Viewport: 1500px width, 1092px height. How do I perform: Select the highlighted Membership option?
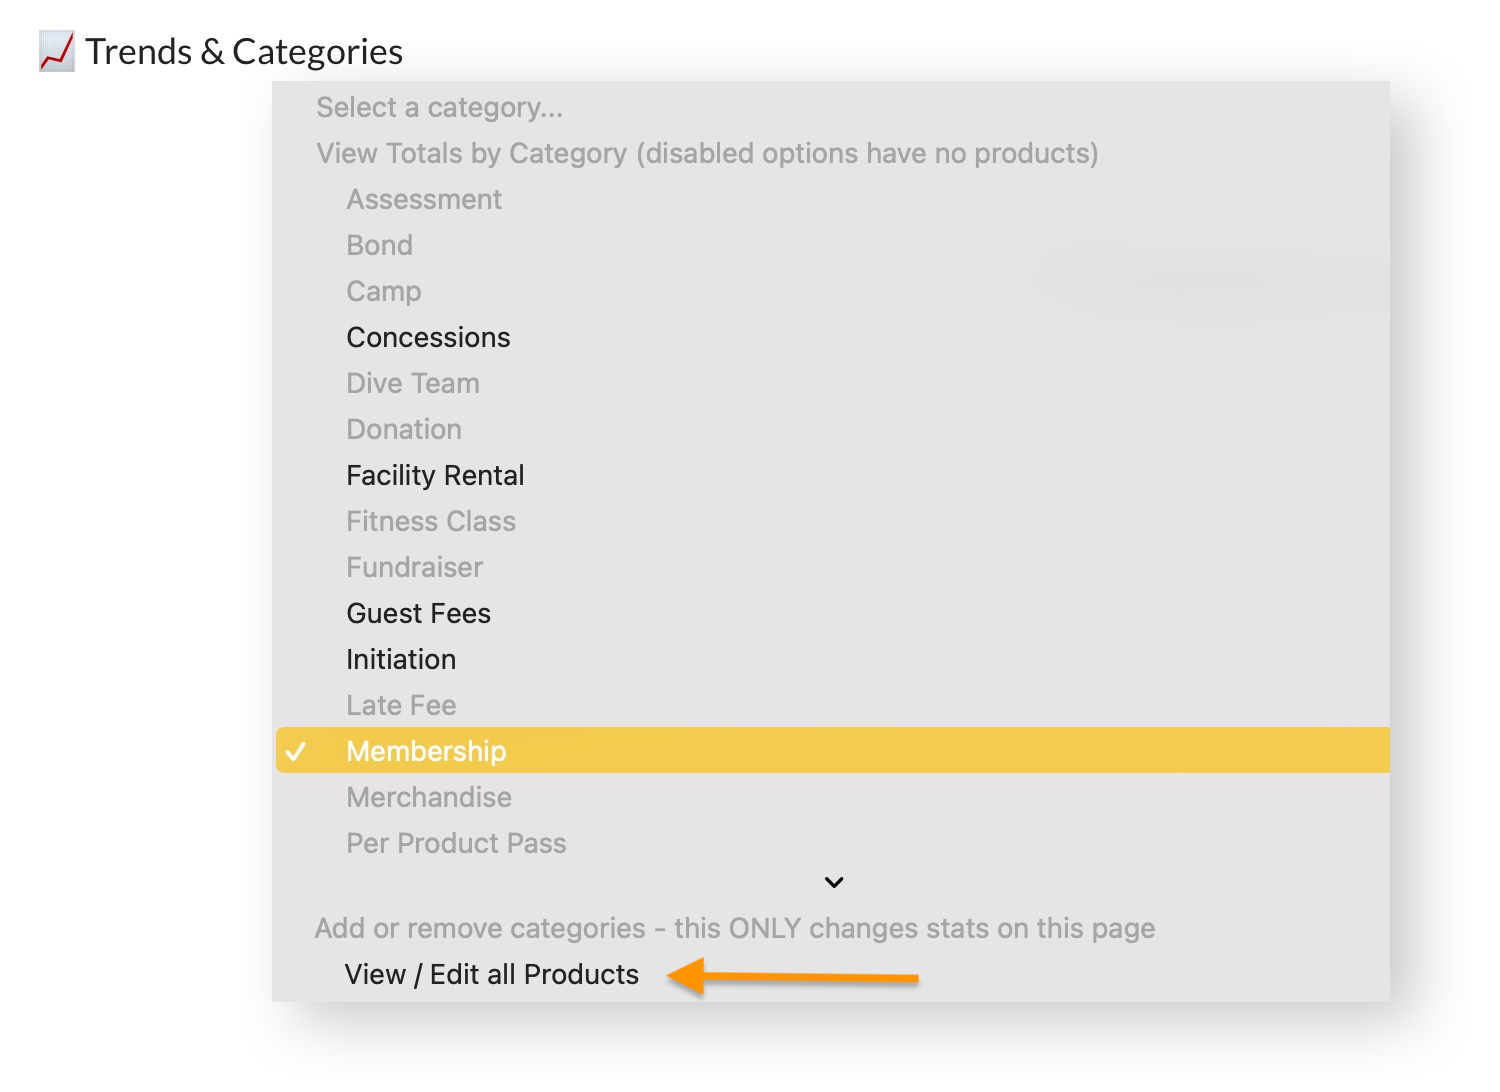tap(426, 751)
